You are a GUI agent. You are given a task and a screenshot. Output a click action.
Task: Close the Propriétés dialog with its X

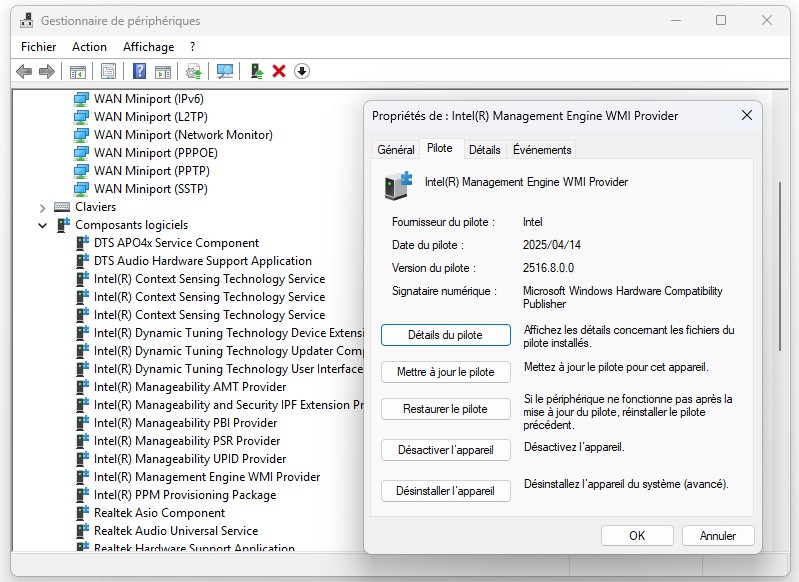click(x=746, y=116)
